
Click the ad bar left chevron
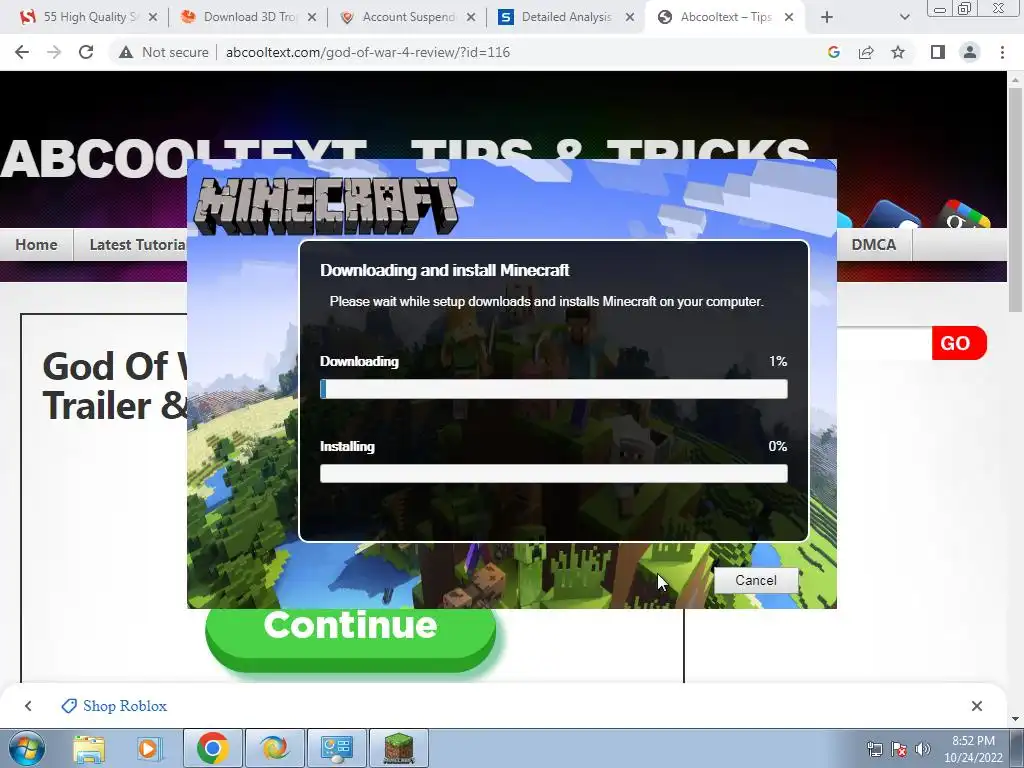pos(28,706)
